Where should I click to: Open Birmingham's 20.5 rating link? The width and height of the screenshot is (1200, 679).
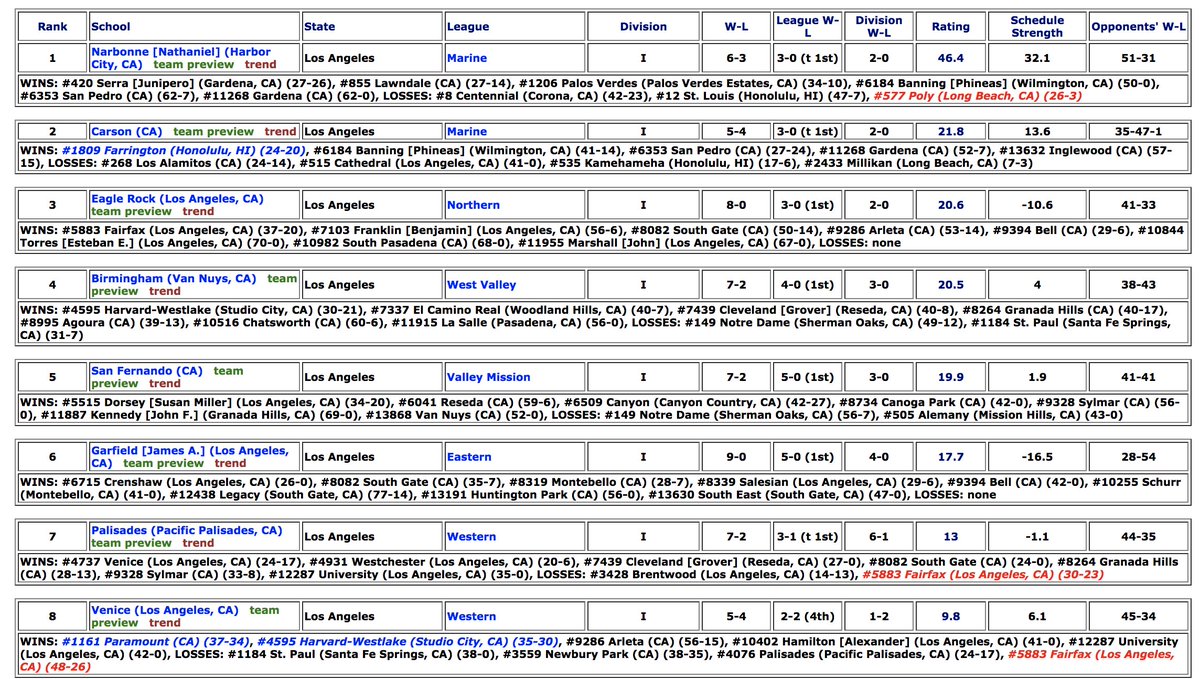click(x=950, y=285)
